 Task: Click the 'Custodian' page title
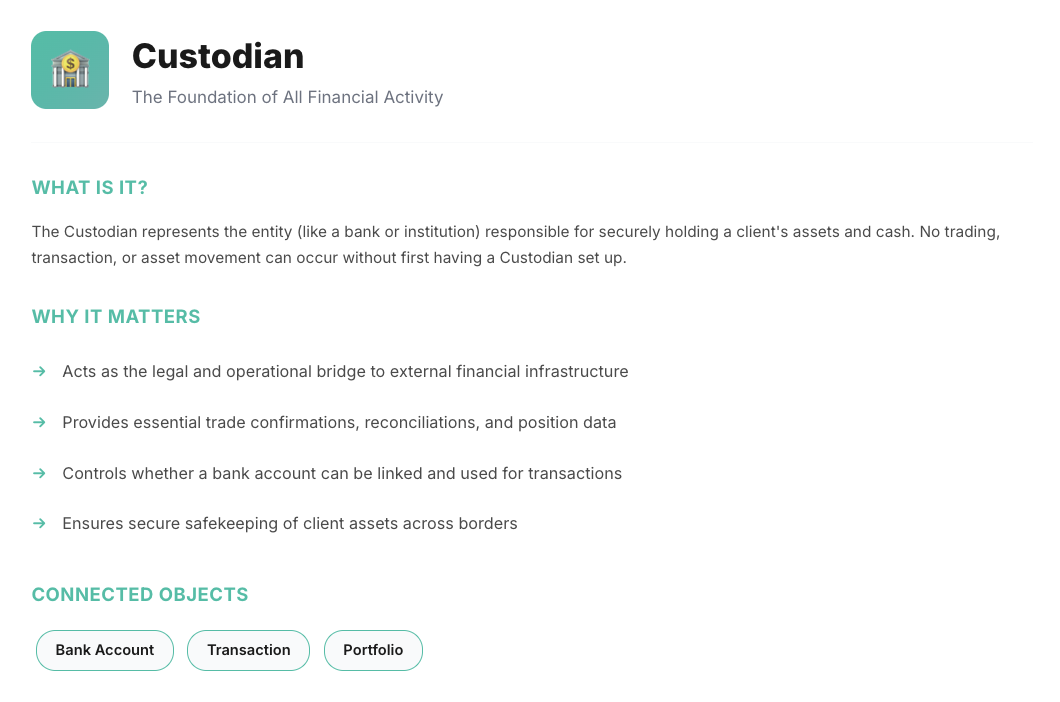click(x=218, y=56)
